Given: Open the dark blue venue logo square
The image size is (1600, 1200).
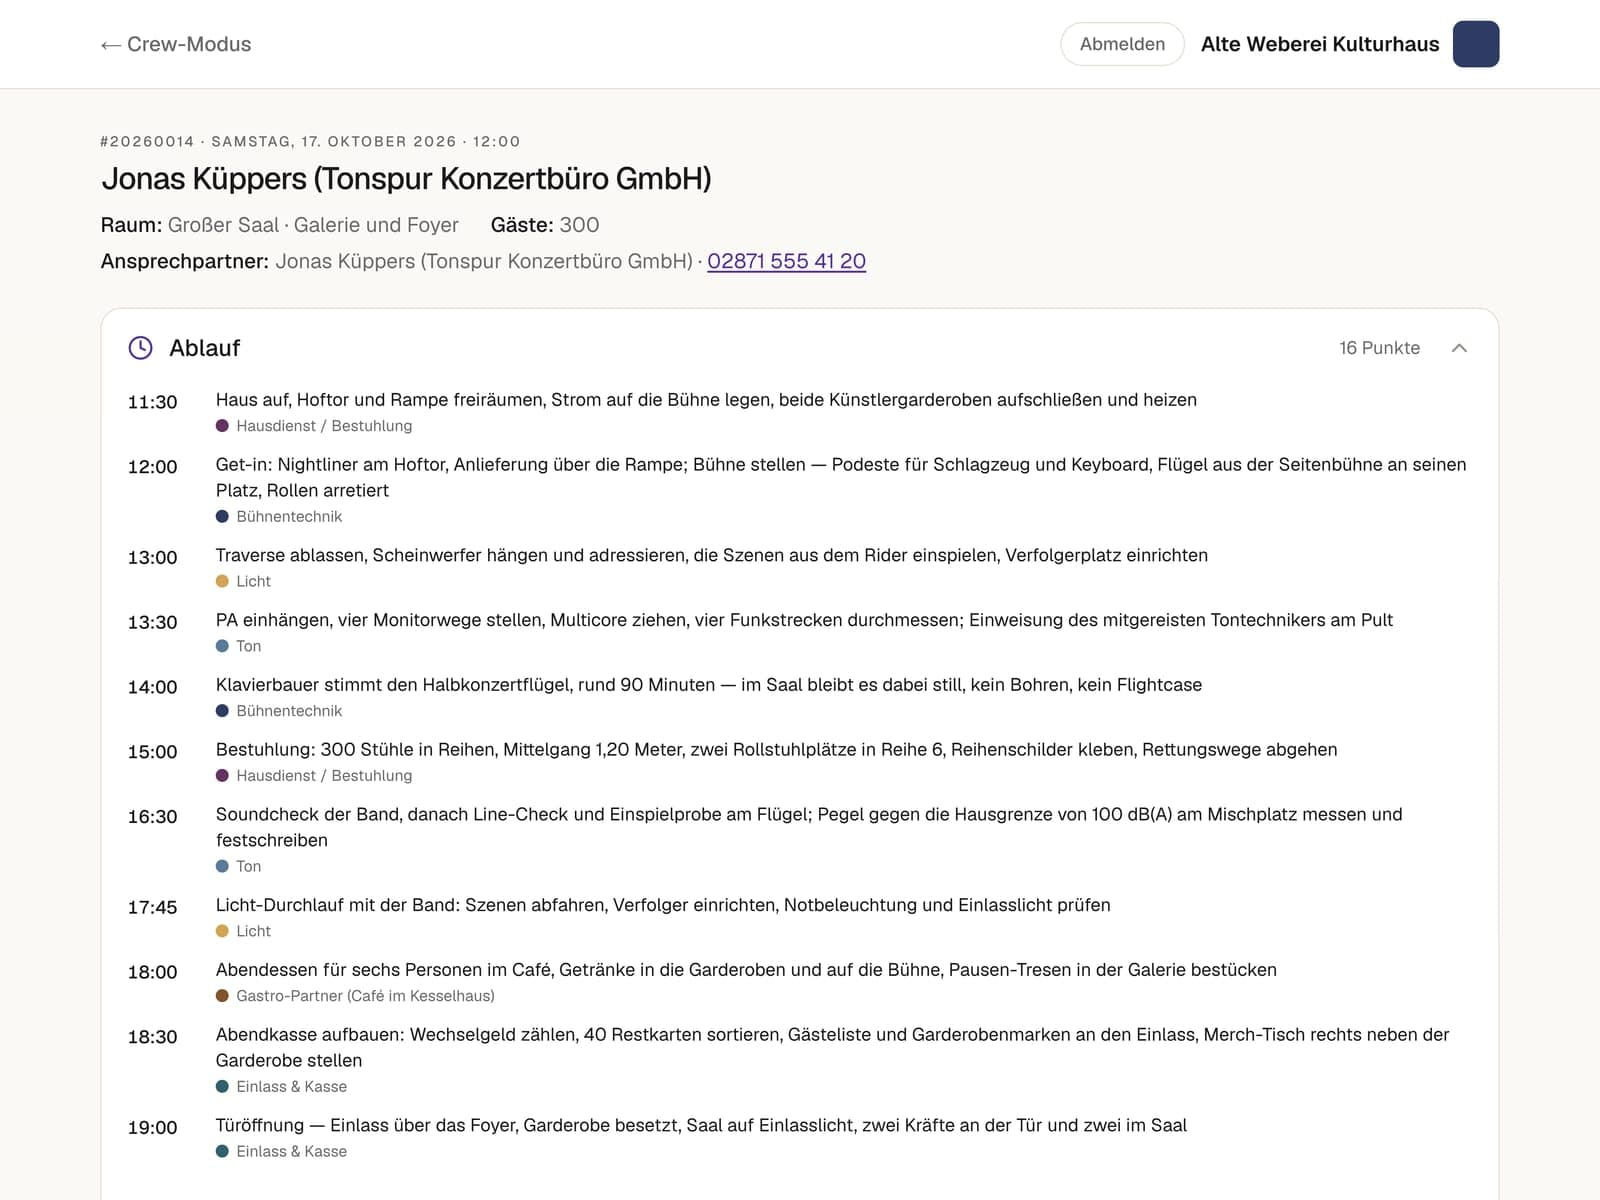Looking at the screenshot, I should coord(1476,44).
